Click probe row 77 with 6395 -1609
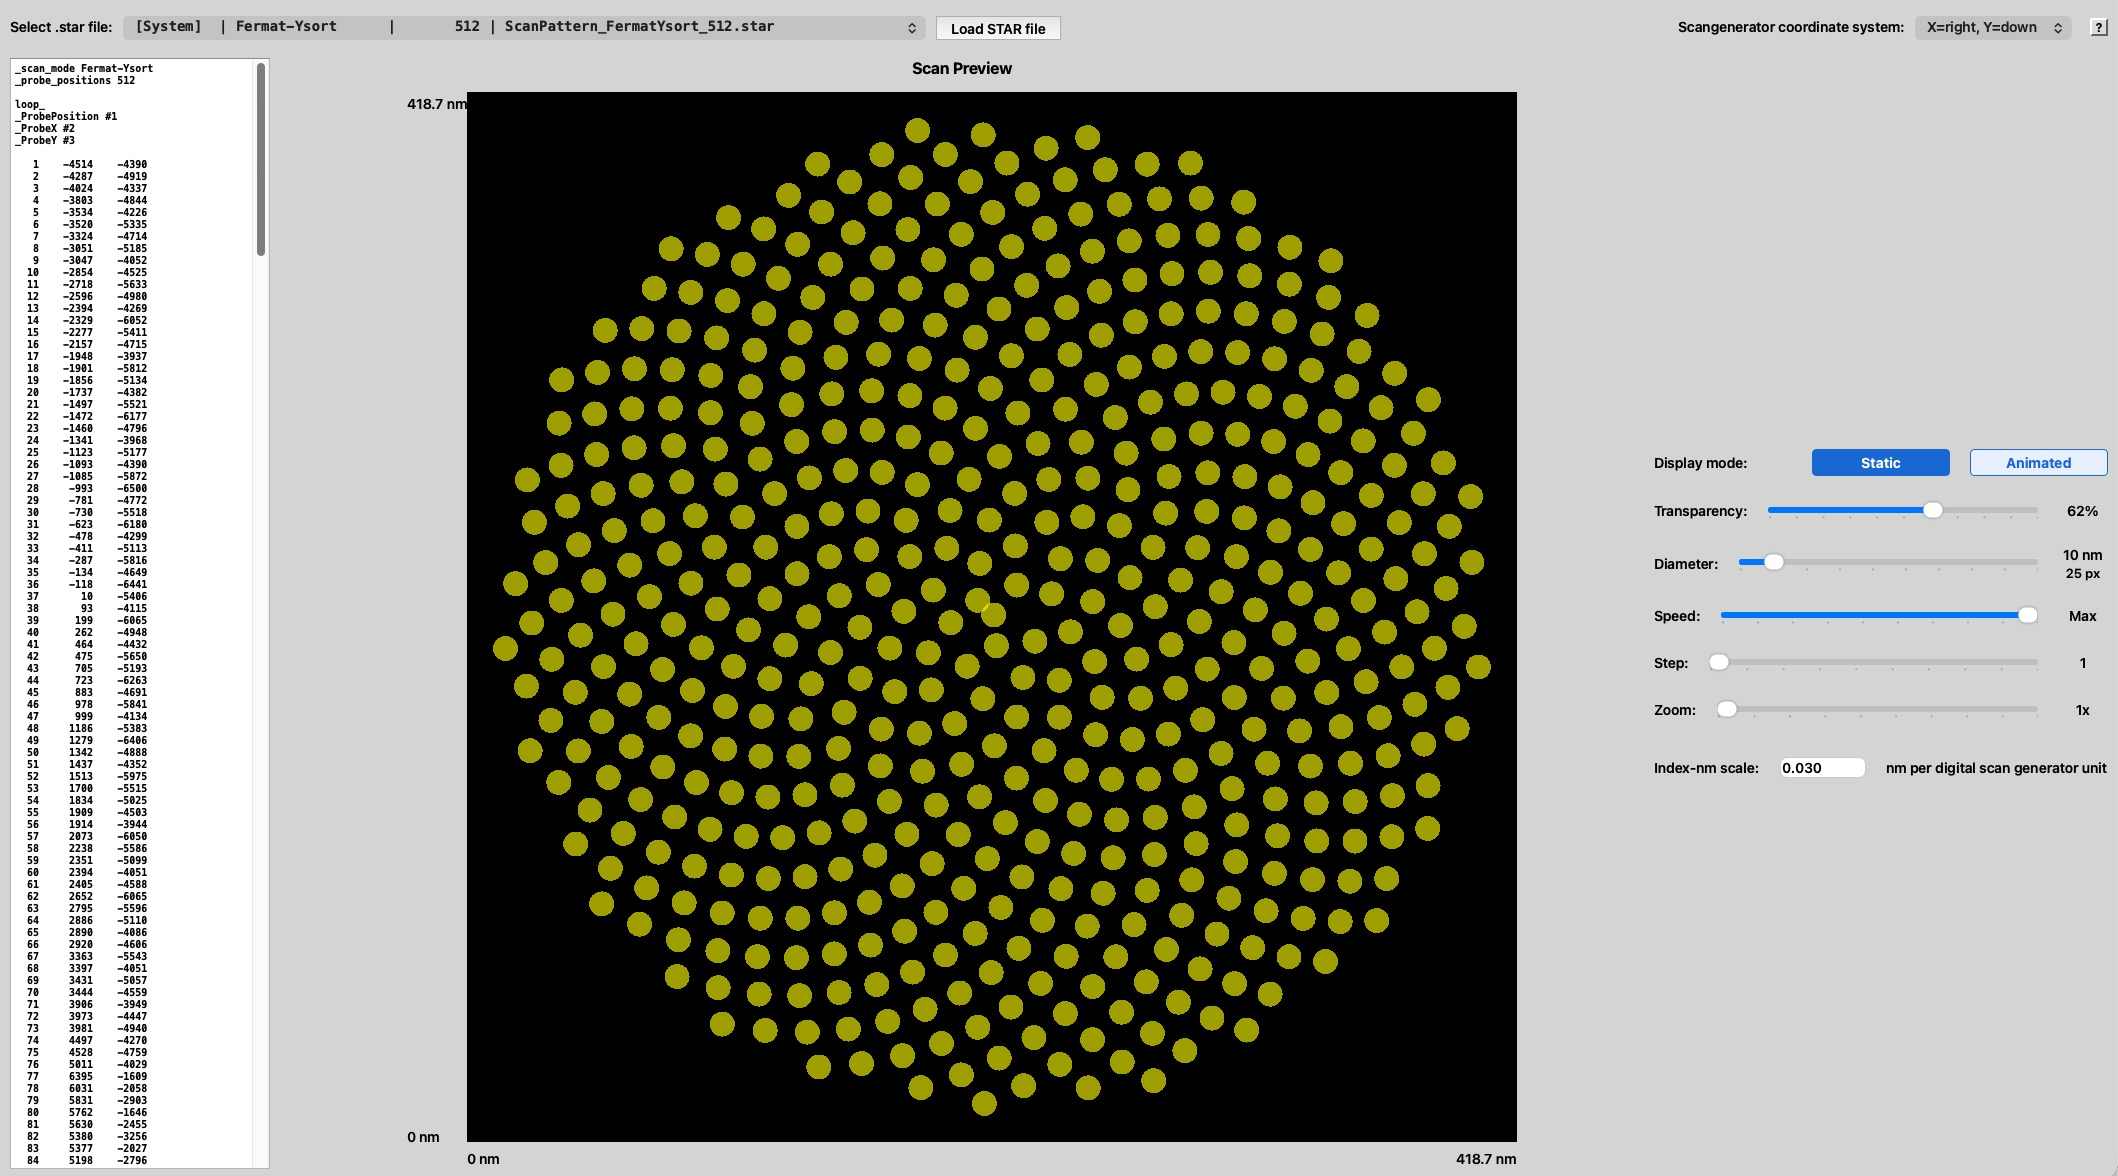This screenshot has width=2118, height=1176. coord(89,1076)
